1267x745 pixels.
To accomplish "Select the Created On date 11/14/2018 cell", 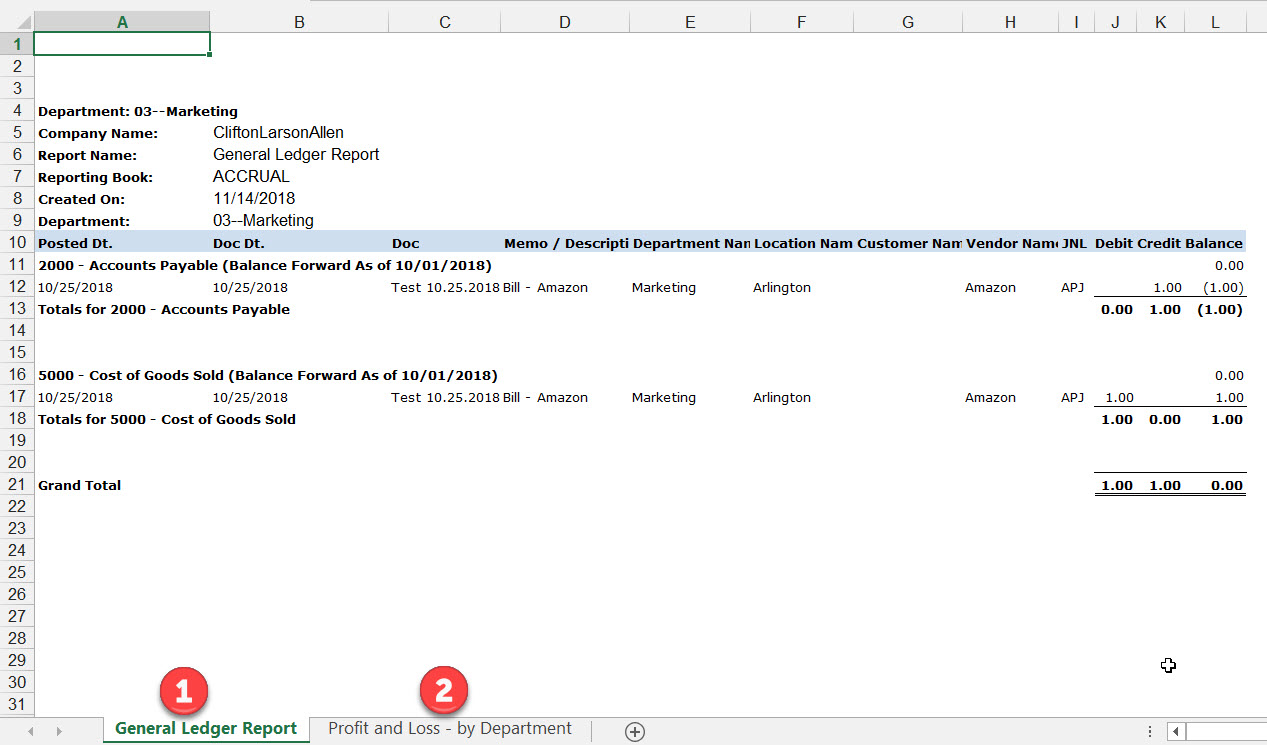I will coord(254,199).
